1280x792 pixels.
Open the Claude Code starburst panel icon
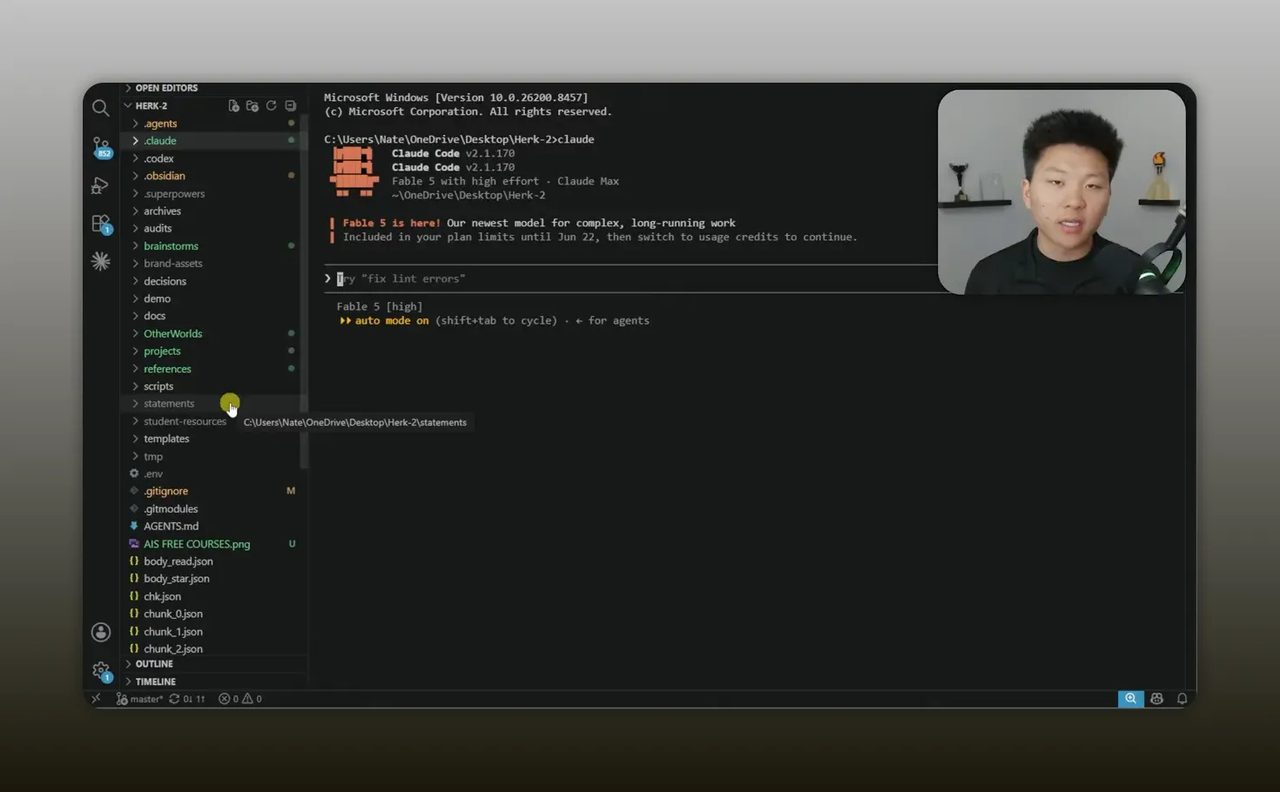100,261
